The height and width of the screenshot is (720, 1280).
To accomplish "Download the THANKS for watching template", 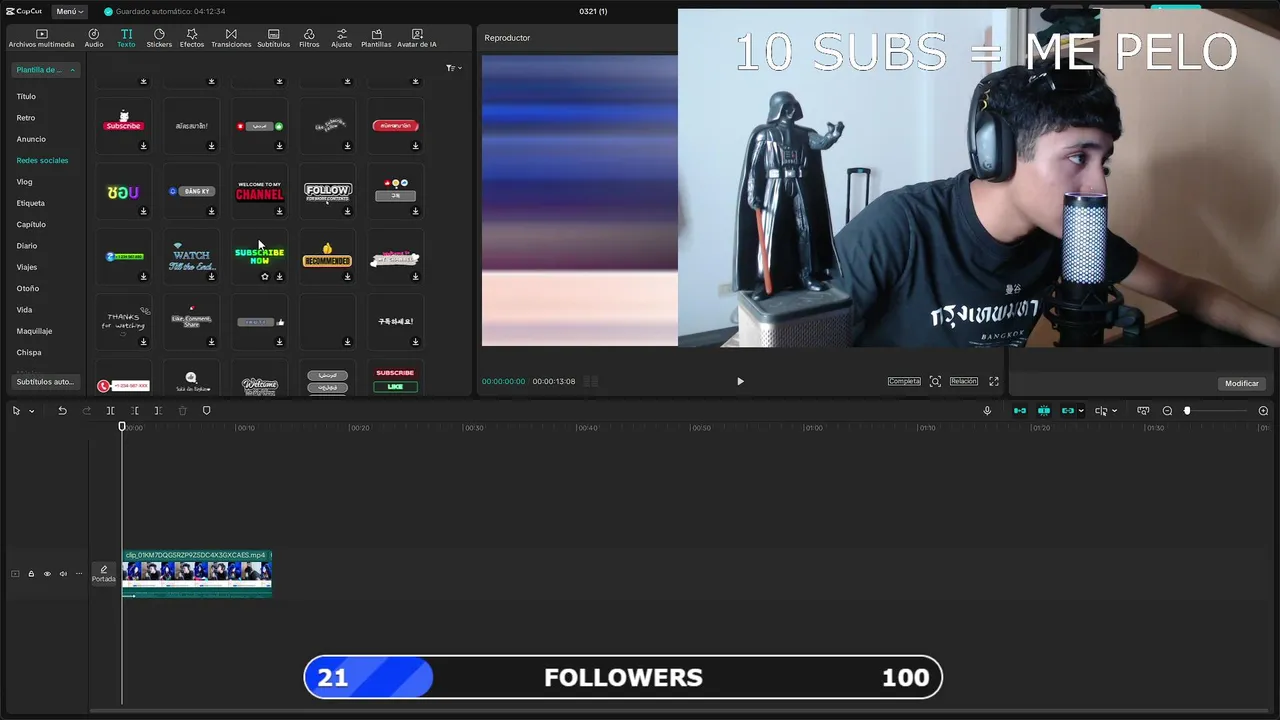I will tap(143, 341).
